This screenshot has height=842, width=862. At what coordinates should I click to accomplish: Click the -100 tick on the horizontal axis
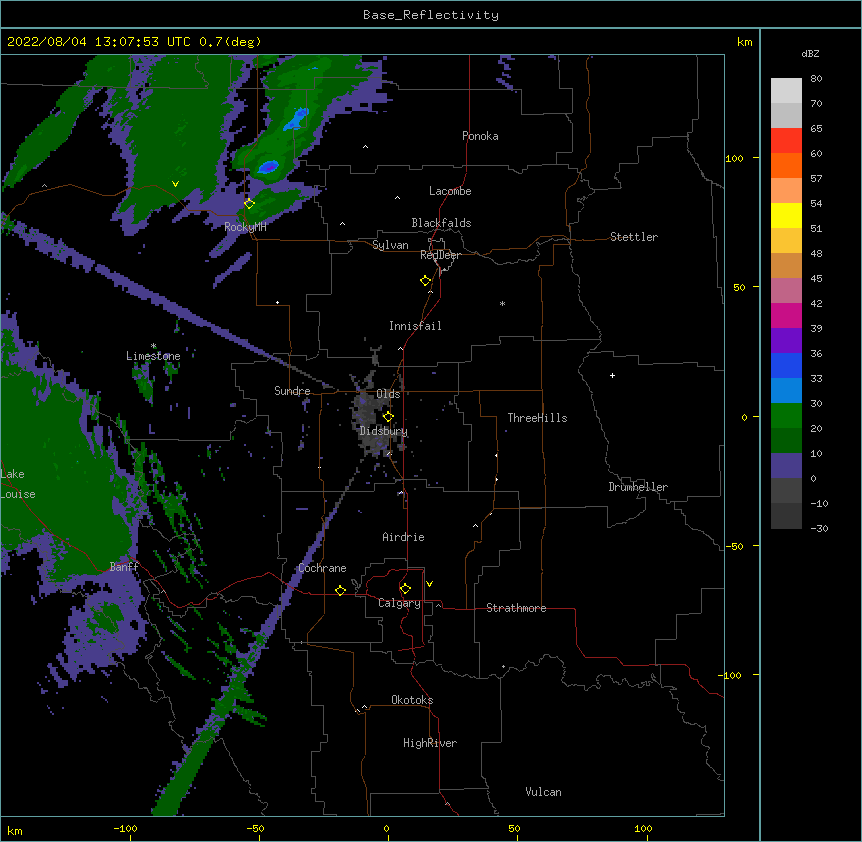125,828
